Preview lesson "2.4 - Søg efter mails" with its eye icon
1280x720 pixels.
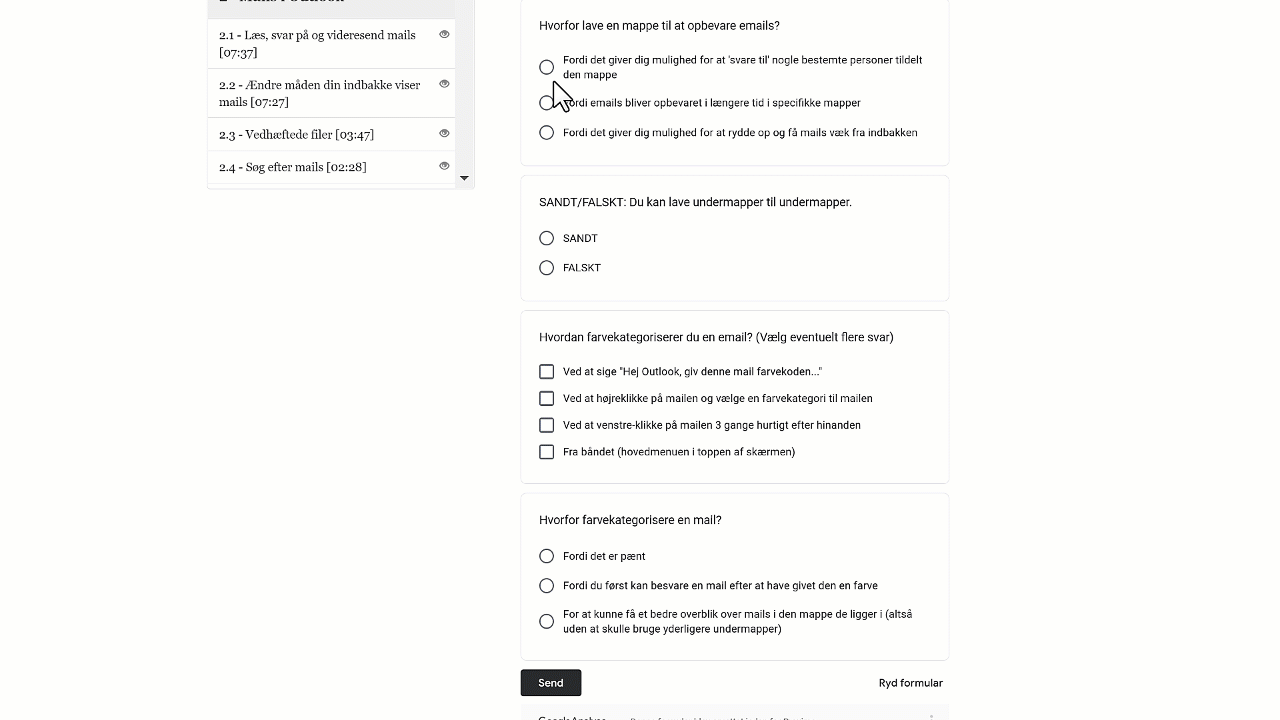[444, 166]
